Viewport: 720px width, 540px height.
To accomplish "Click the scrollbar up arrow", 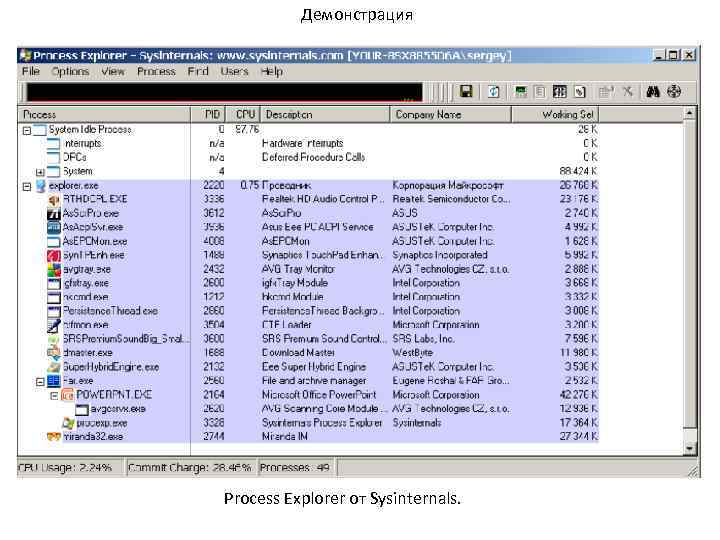I will click(x=689, y=113).
